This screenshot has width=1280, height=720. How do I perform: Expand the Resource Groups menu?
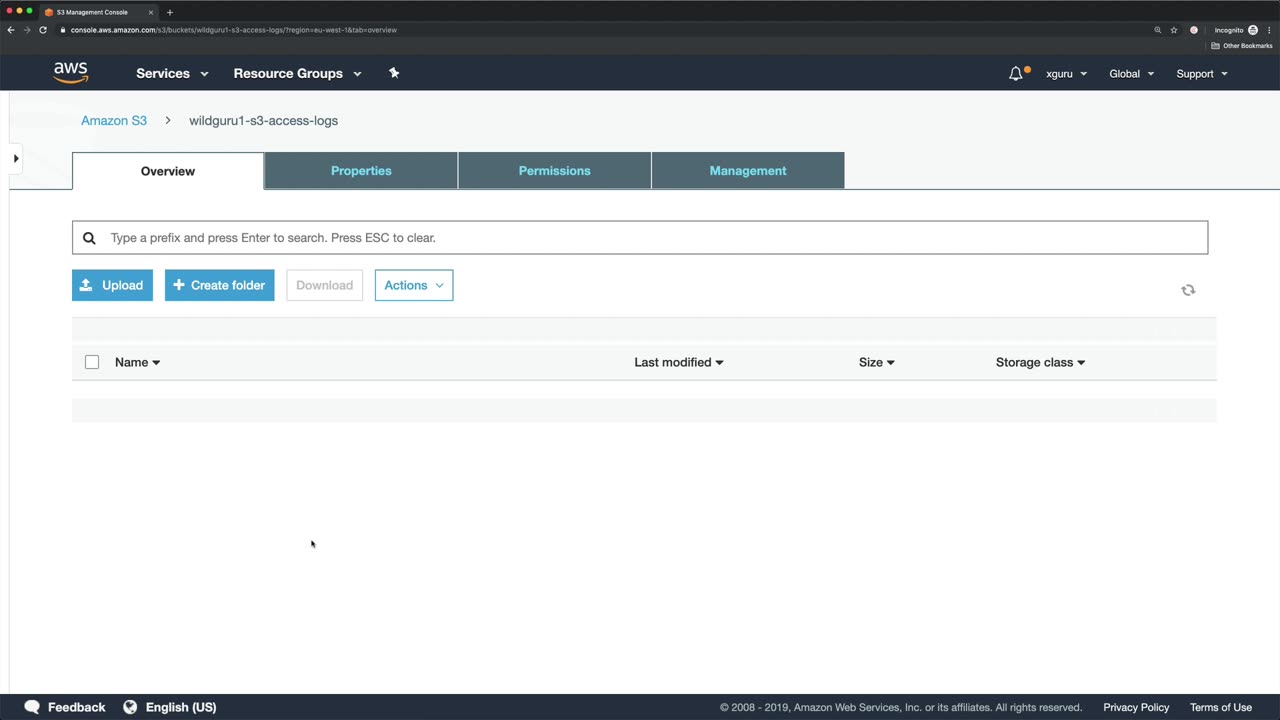pos(297,73)
